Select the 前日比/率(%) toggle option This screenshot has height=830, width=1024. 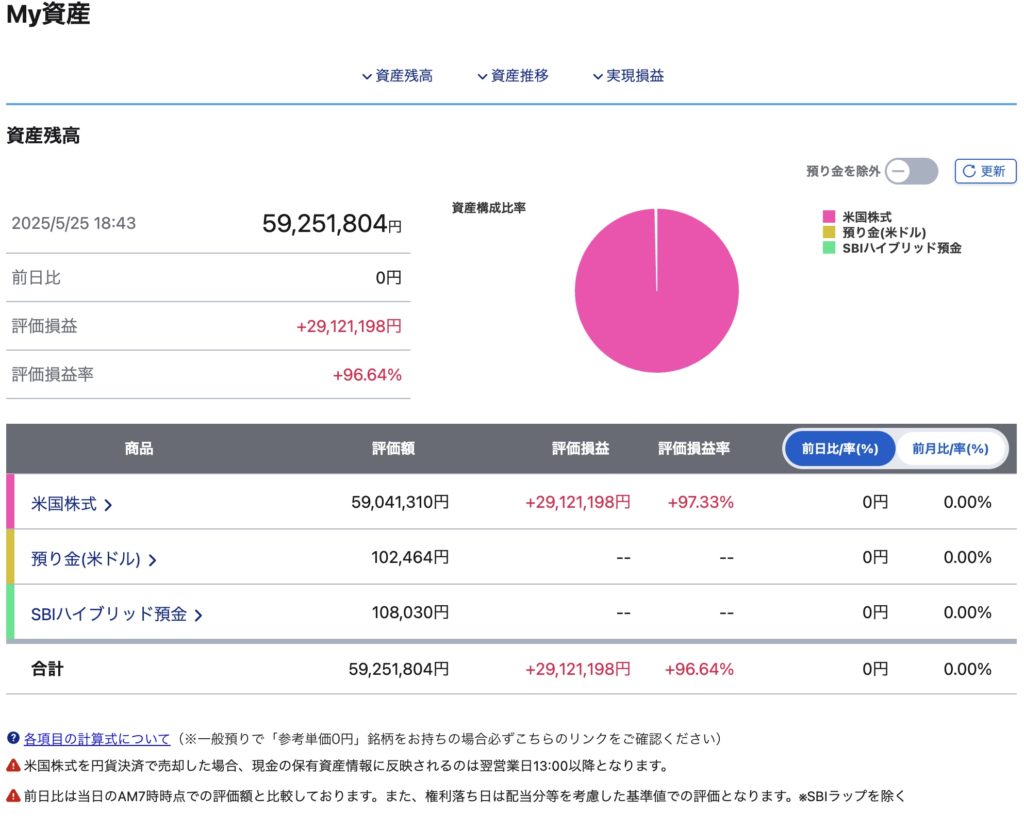tap(839, 449)
